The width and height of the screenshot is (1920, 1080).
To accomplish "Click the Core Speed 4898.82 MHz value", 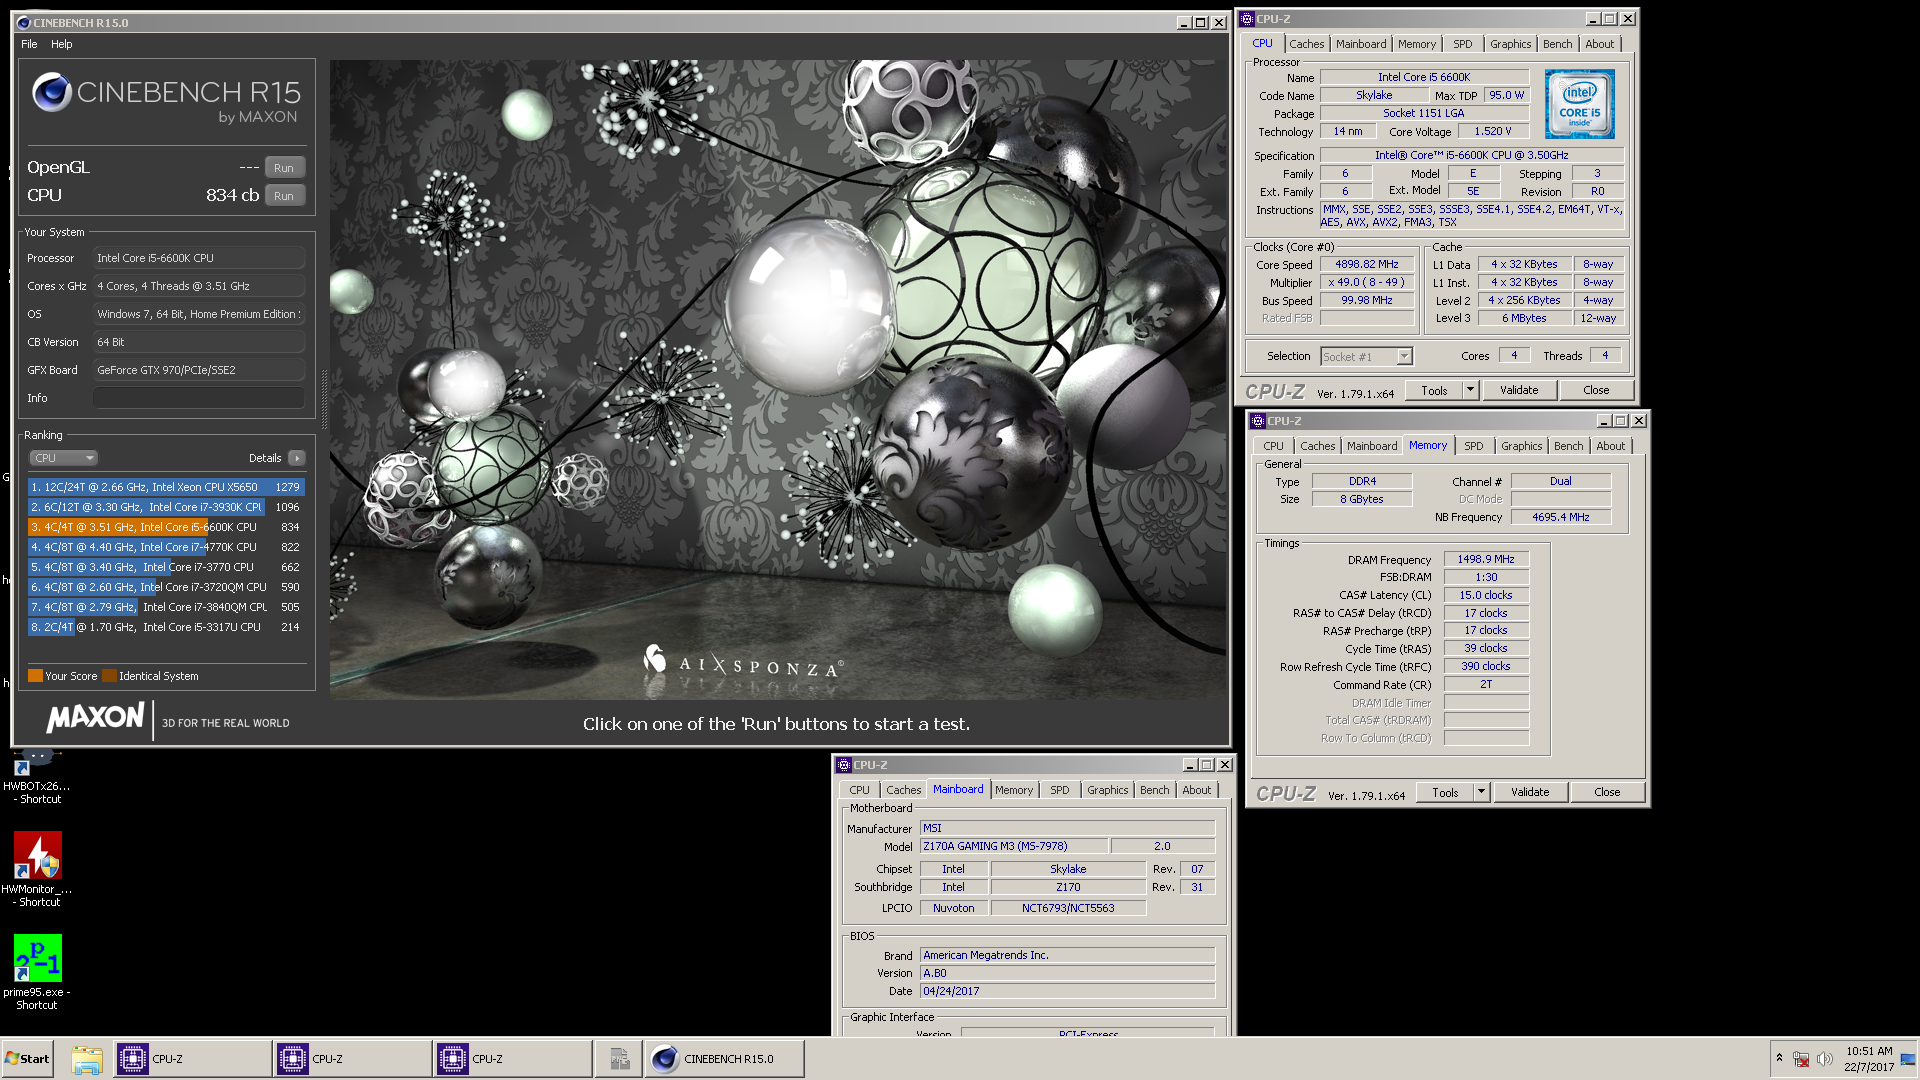I will click(1366, 265).
